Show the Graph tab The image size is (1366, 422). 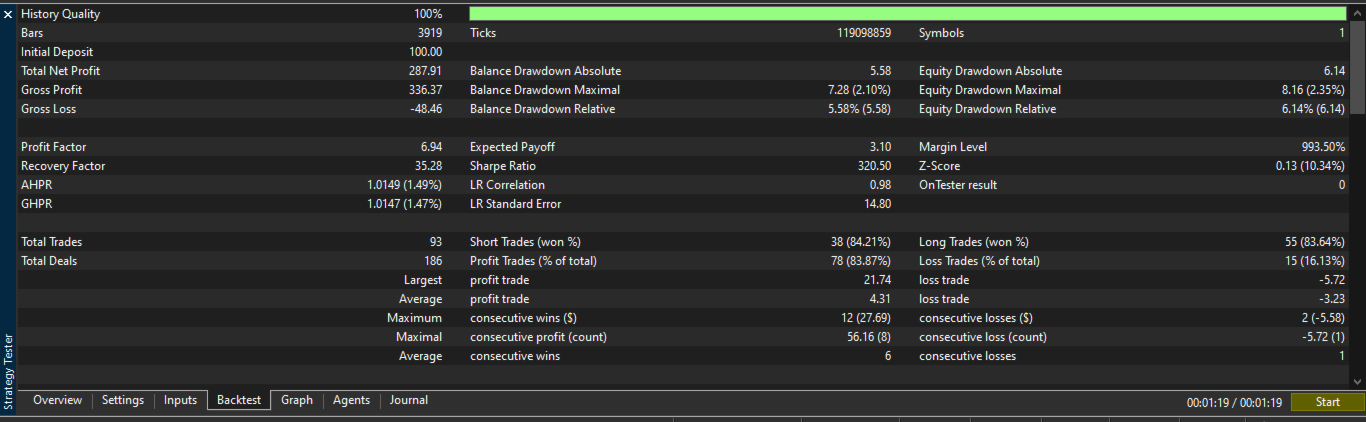pos(297,400)
